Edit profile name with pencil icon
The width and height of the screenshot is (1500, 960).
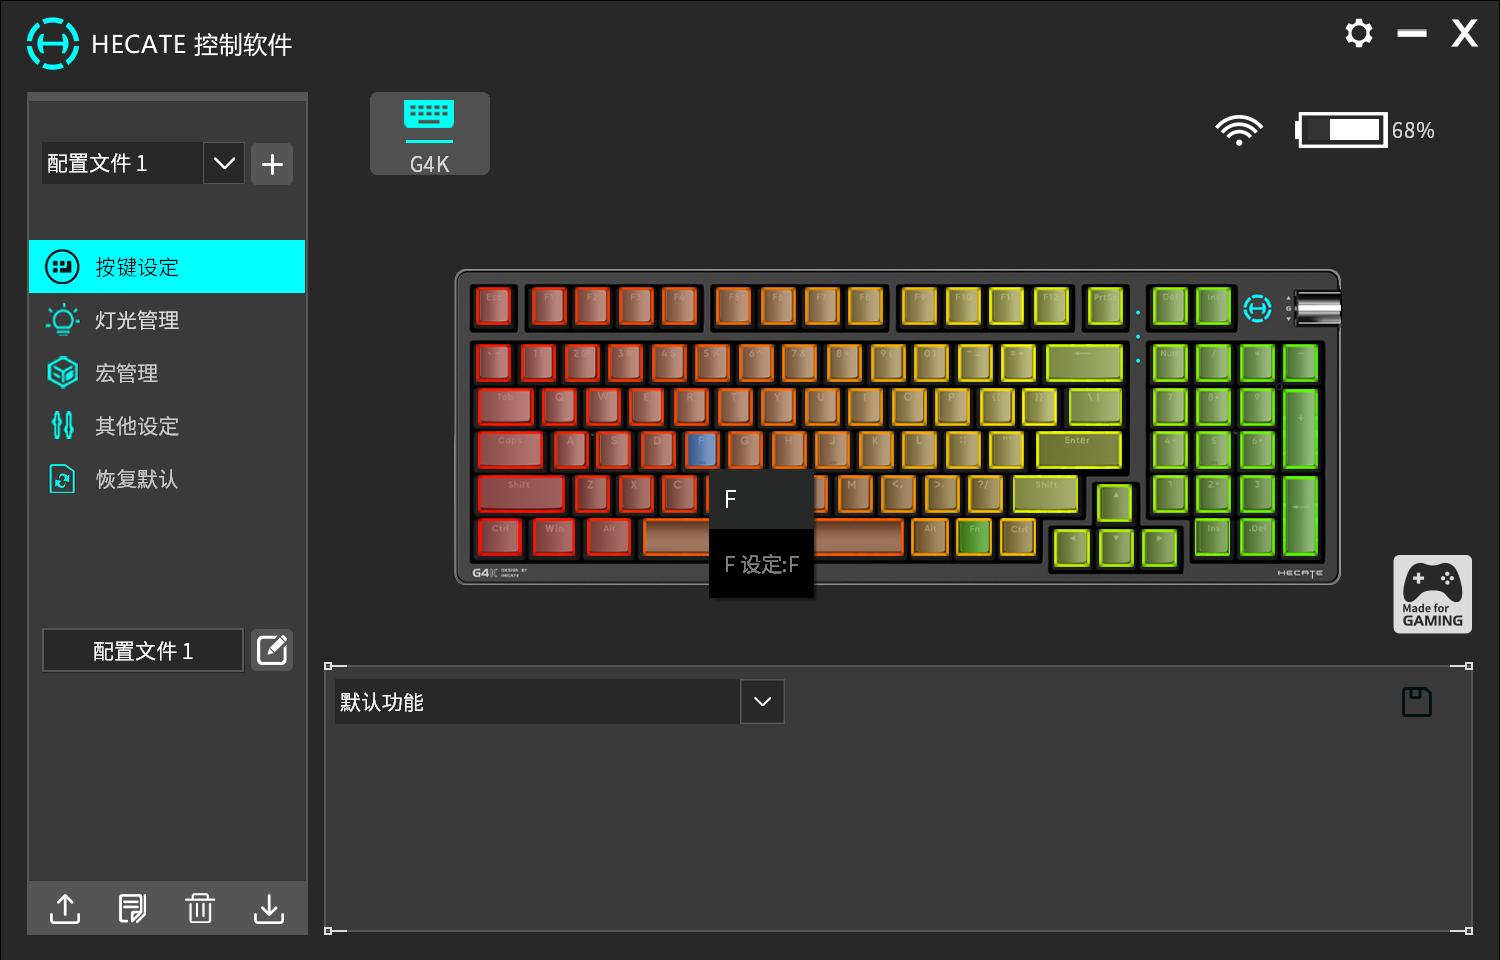[x=272, y=650]
